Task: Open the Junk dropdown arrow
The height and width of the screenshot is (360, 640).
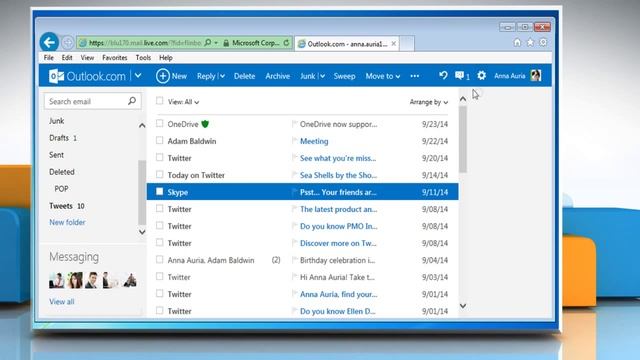Action: [322, 76]
